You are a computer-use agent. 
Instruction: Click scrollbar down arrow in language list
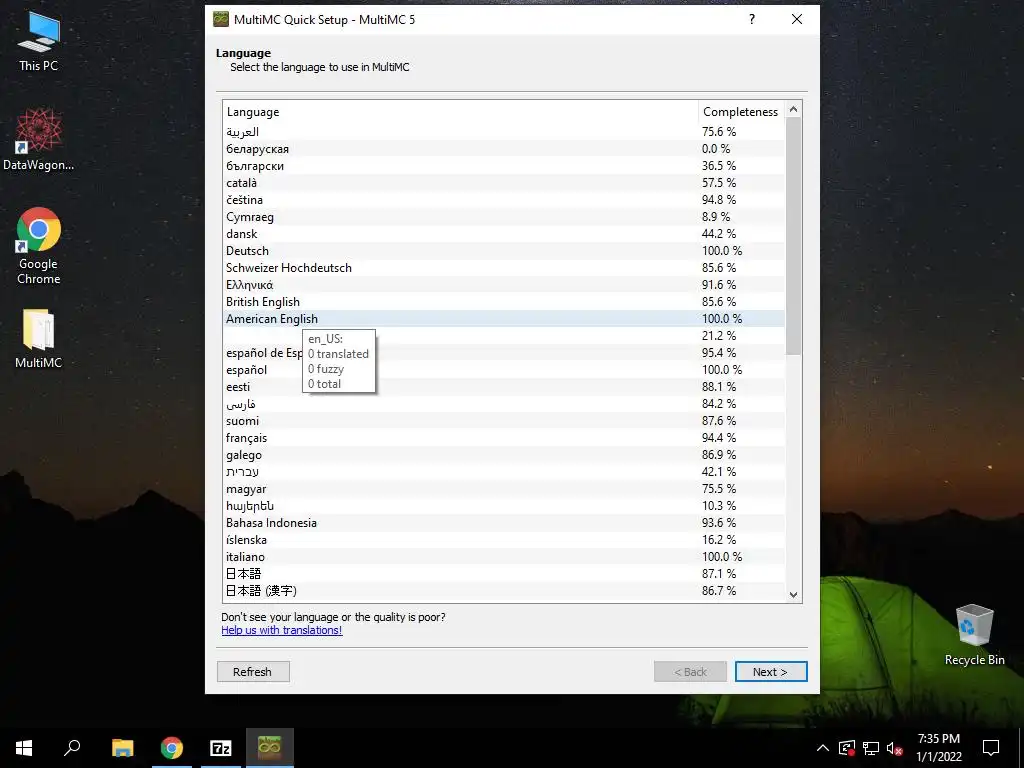(793, 594)
